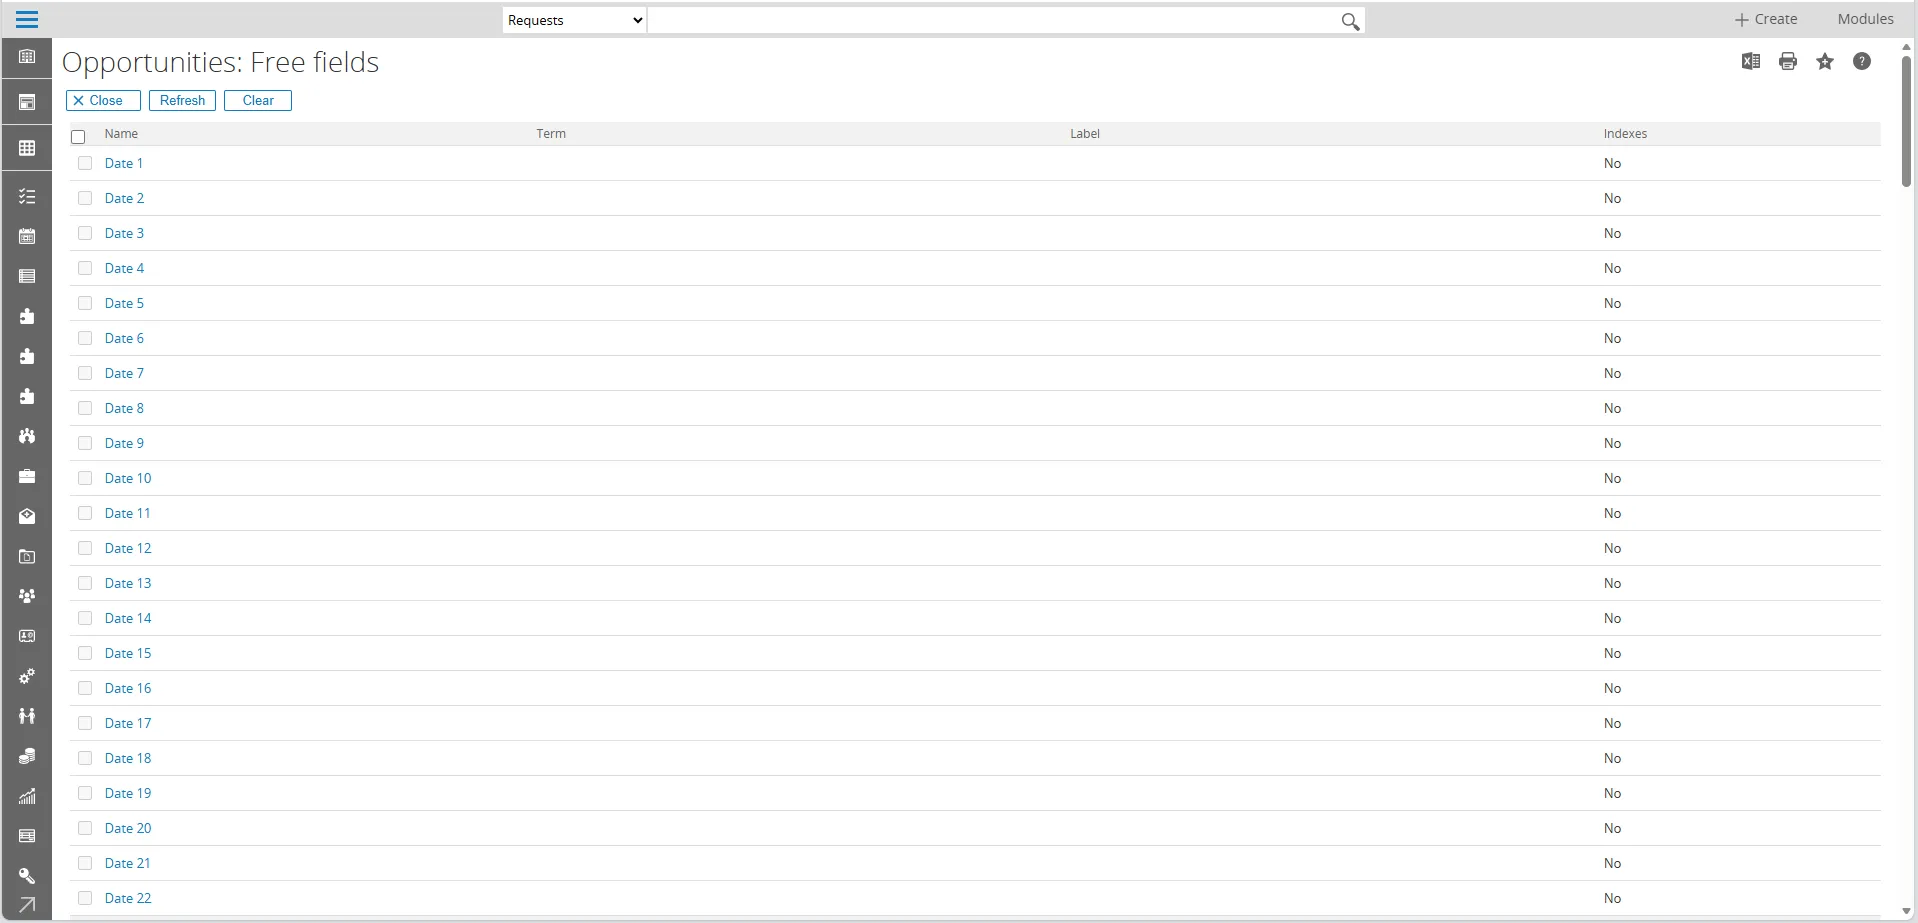Click the vertical scrollbar thumb

pos(1906,120)
